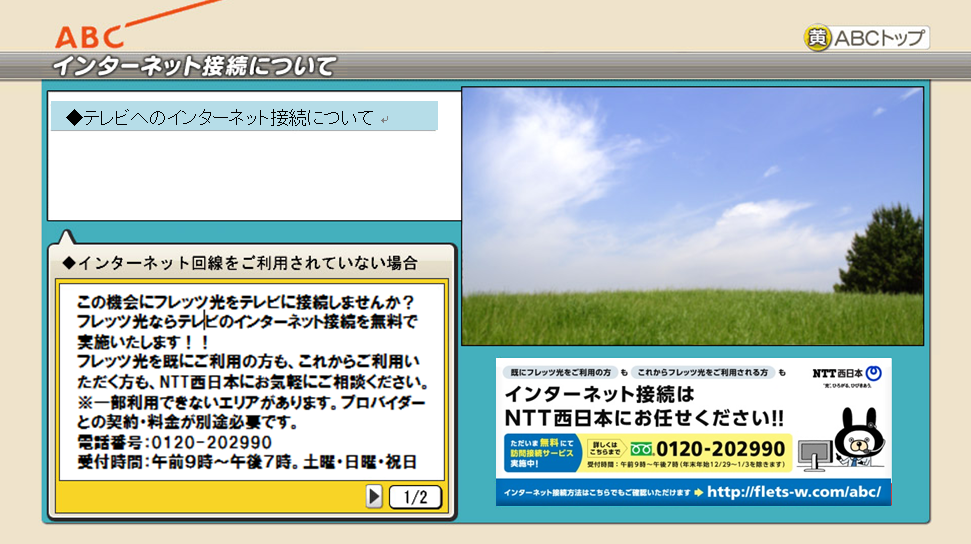
Task: Click text この機会にフレッツ光をテレビに接続しませんか
Action: click(245, 302)
